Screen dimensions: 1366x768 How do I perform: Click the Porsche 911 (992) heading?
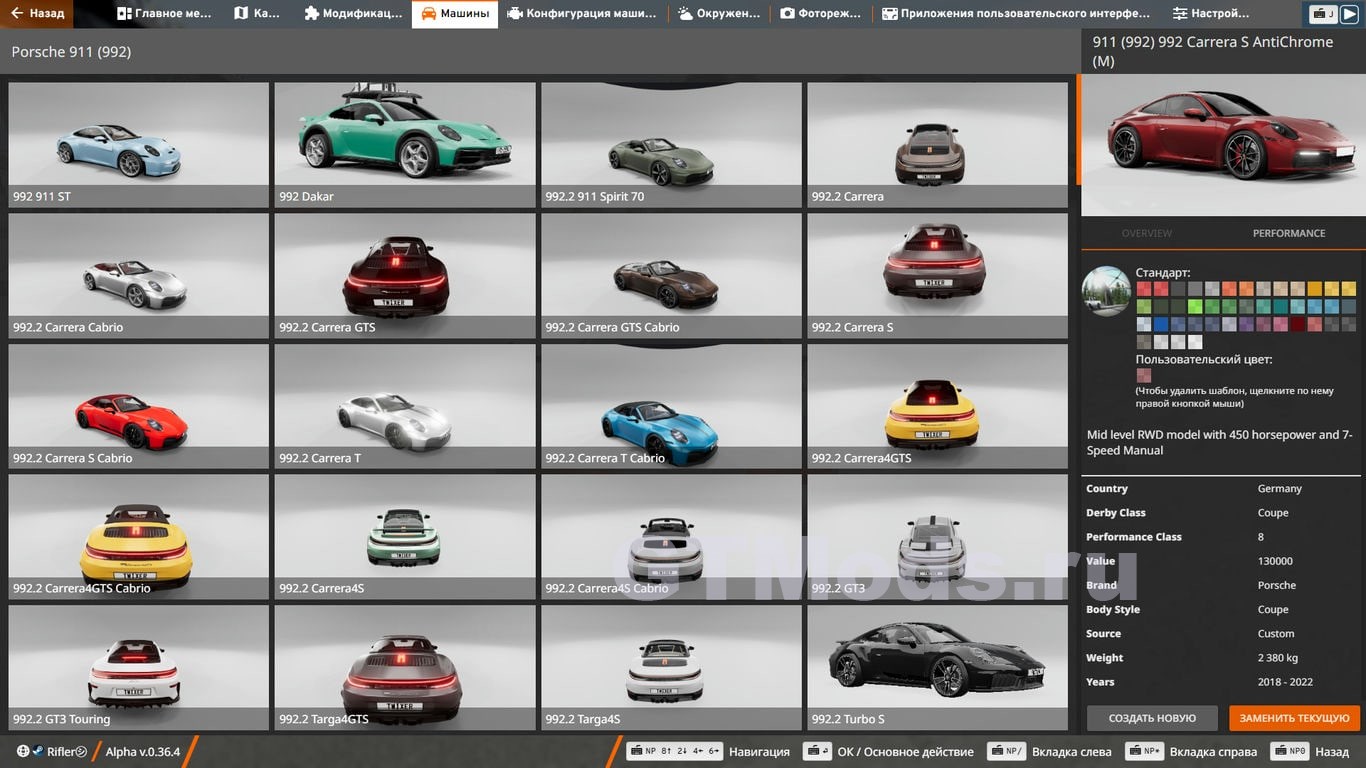(x=71, y=51)
